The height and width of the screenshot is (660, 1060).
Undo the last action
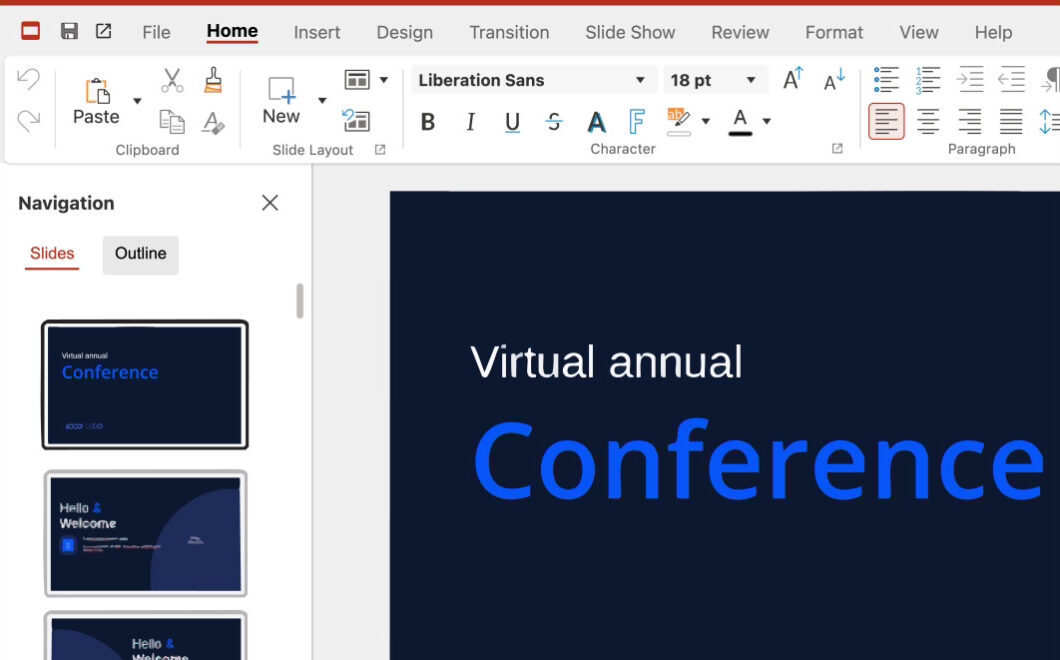[28, 80]
